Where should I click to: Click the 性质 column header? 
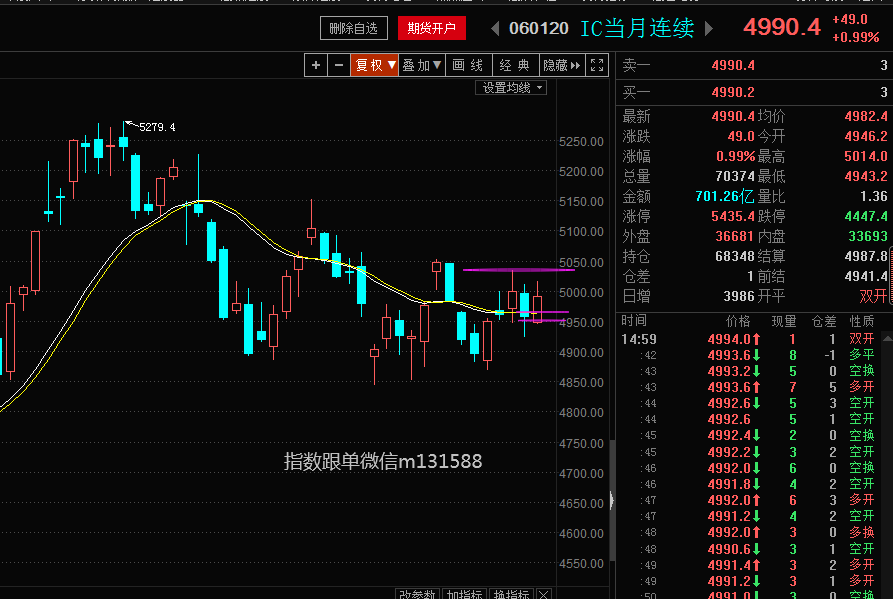point(862,322)
